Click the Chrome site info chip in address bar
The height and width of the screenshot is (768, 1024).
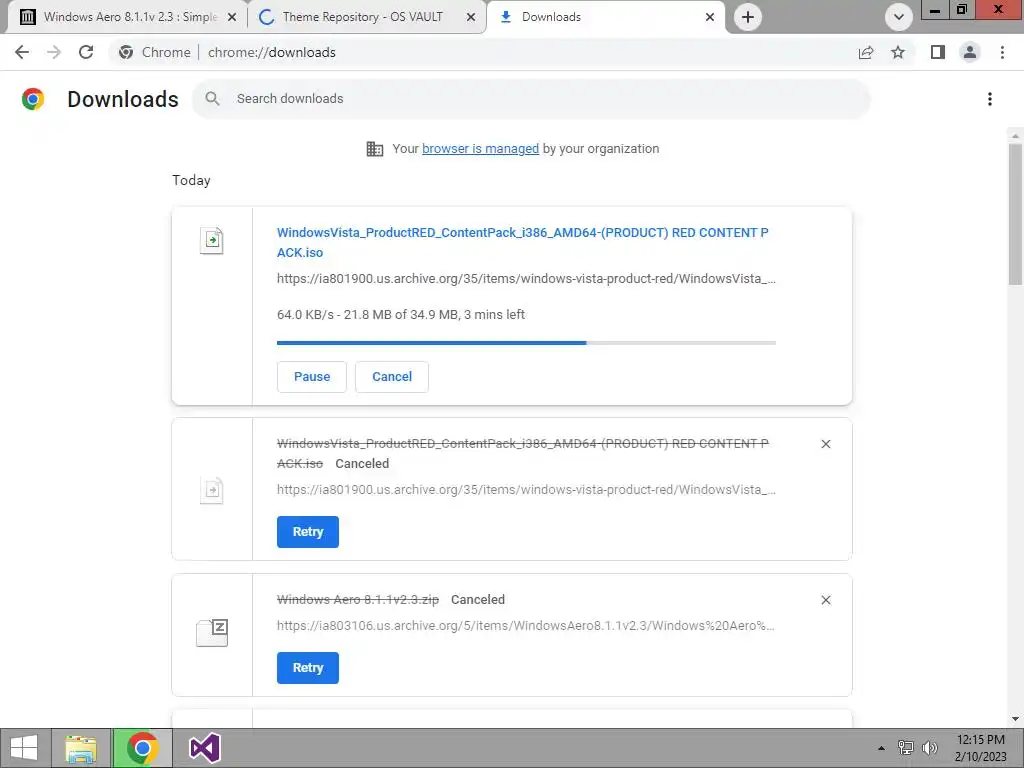[155, 52]
